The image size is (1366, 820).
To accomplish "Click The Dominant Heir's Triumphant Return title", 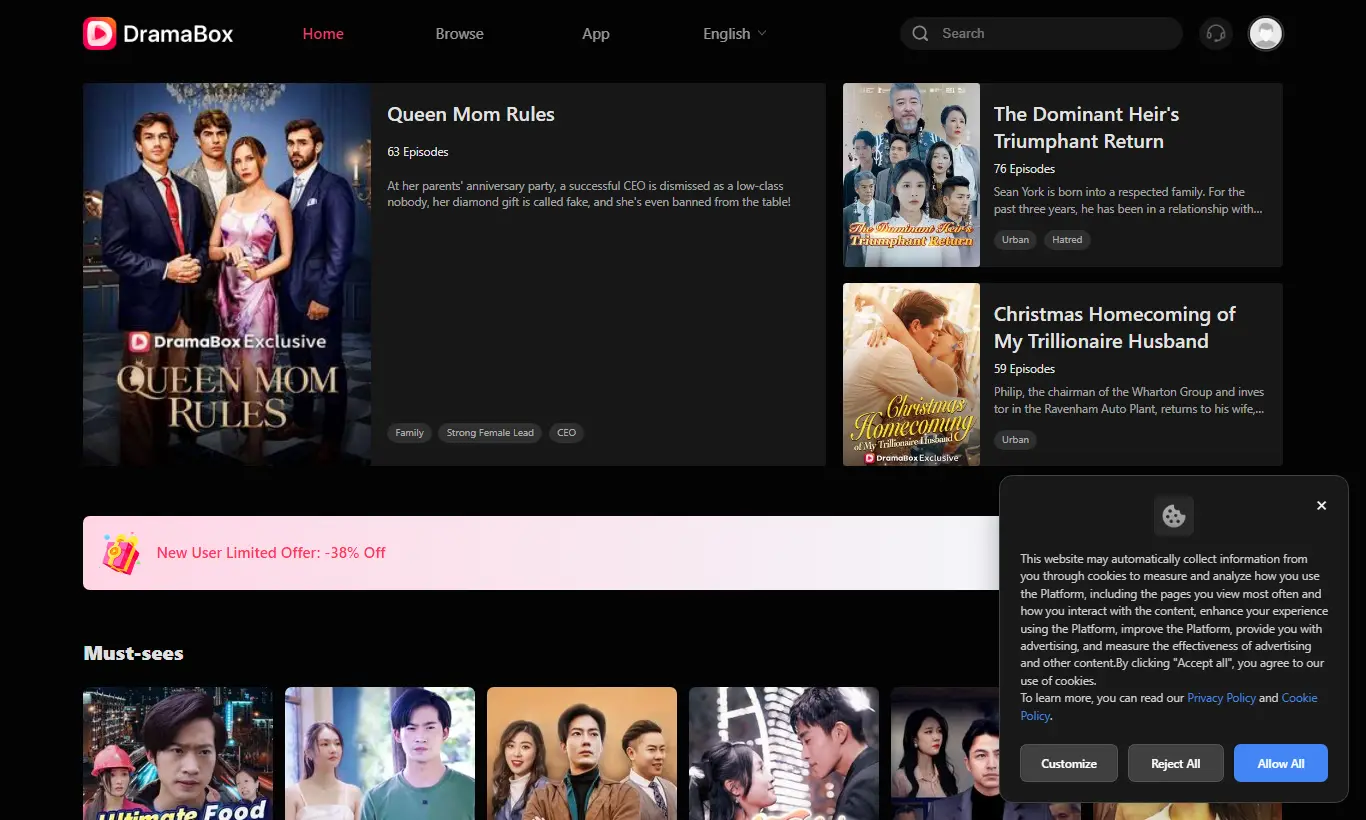I will click(x=1086, y=128).
